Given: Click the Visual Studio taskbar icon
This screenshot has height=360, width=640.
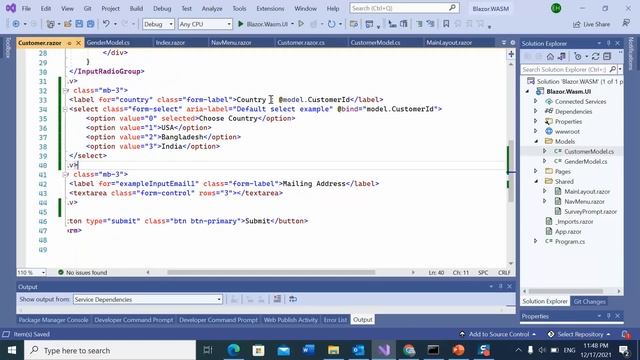Looking at the screenshot, I should pyautogui.click(x=384, y=350).
